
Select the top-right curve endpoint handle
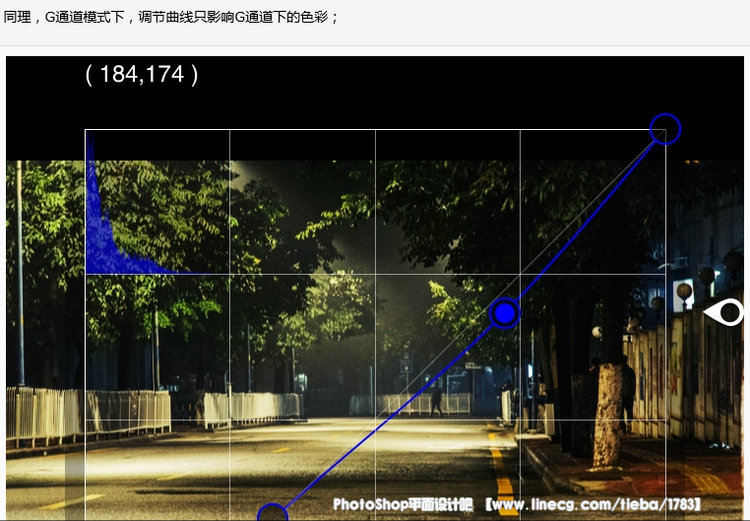[x=665, y=129]
